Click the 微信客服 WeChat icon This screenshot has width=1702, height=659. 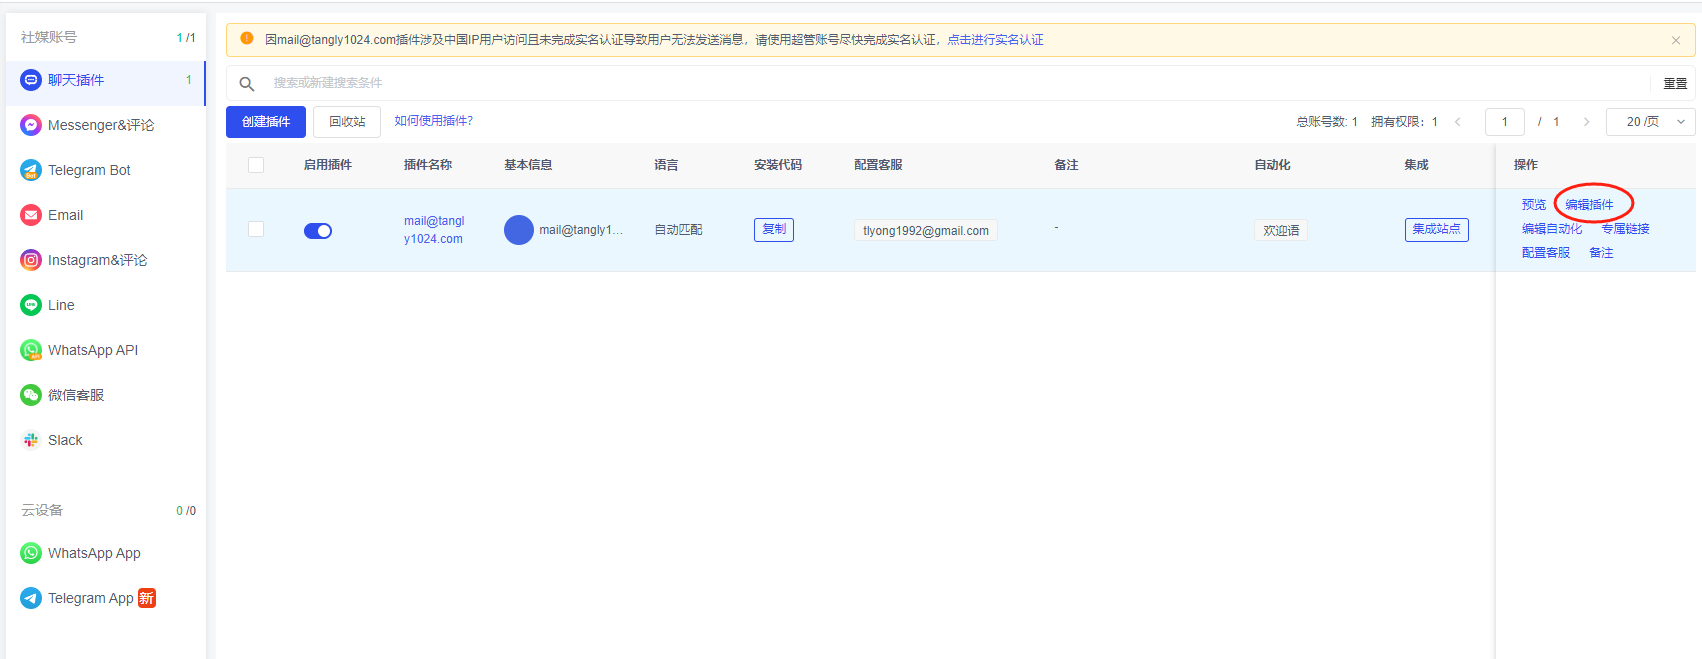click(31, 395)
